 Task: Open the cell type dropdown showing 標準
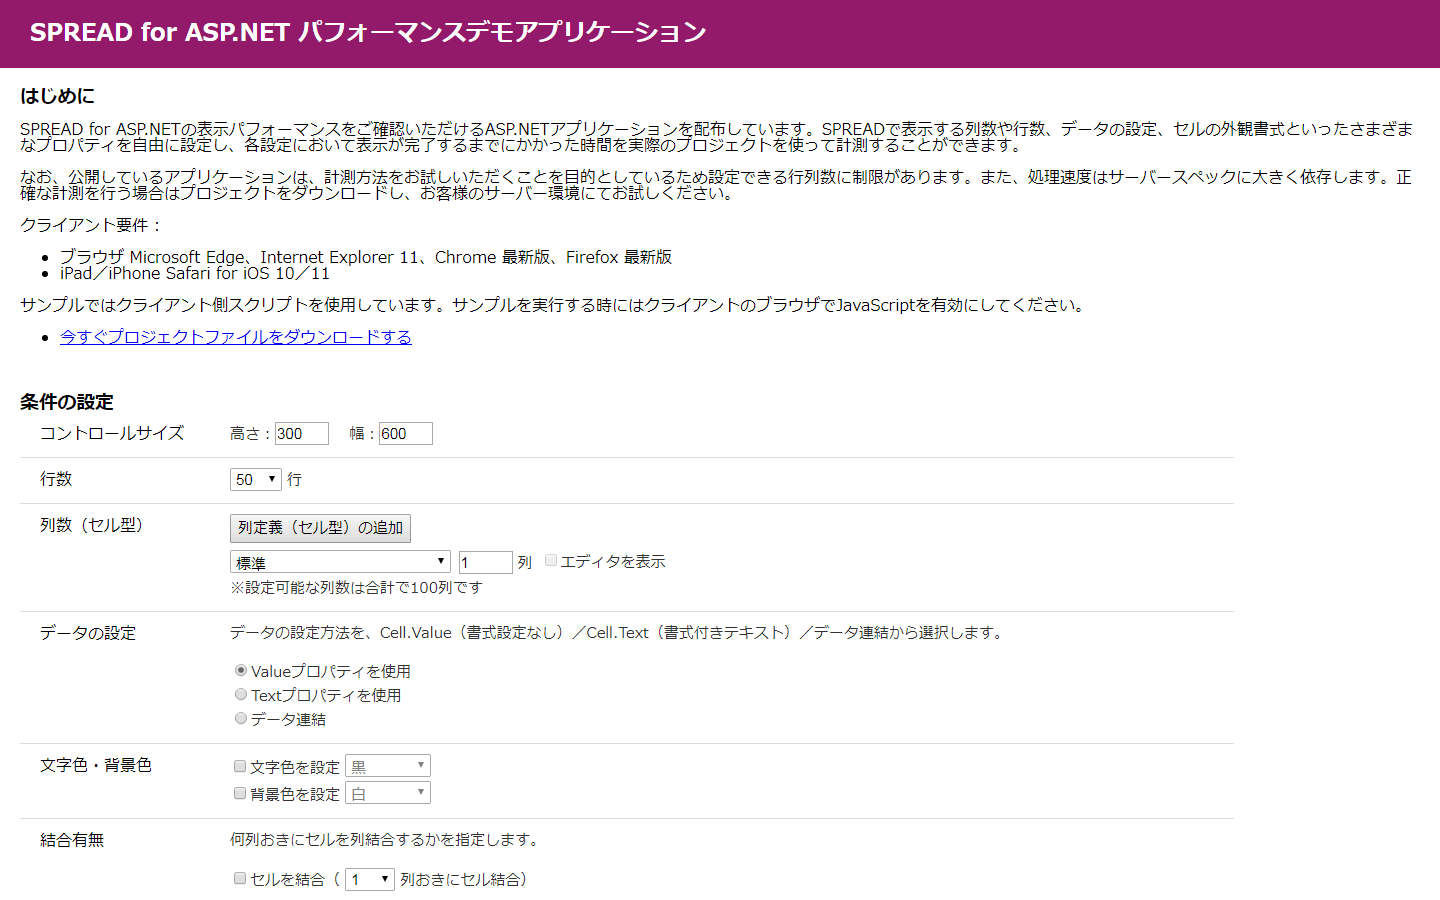click(x=340, y=562)
